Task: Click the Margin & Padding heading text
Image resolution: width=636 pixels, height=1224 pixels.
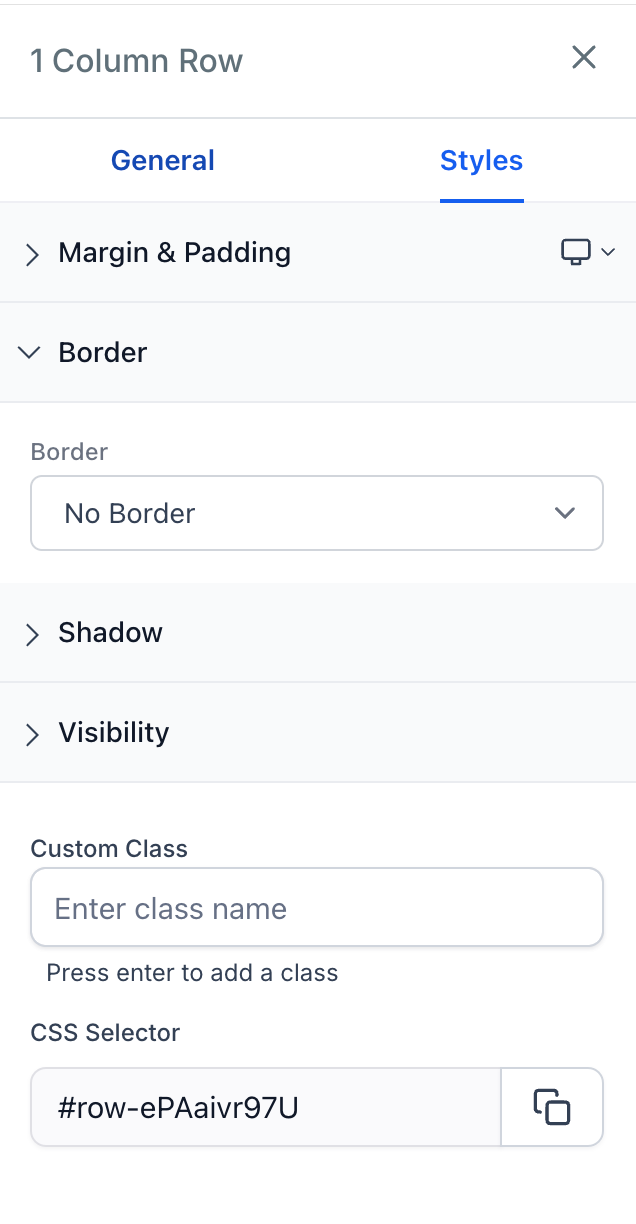Action: (175, 253)
